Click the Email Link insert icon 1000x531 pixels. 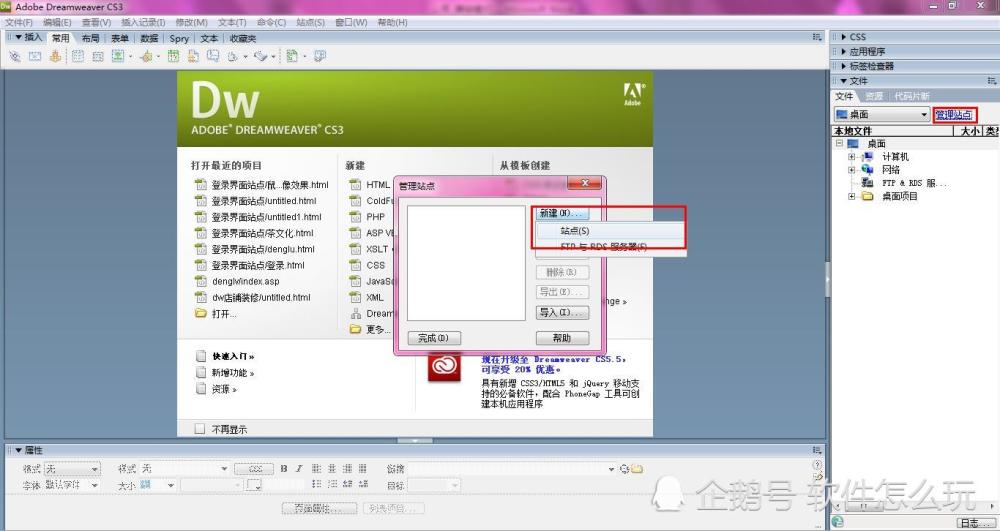pos(35,57)
